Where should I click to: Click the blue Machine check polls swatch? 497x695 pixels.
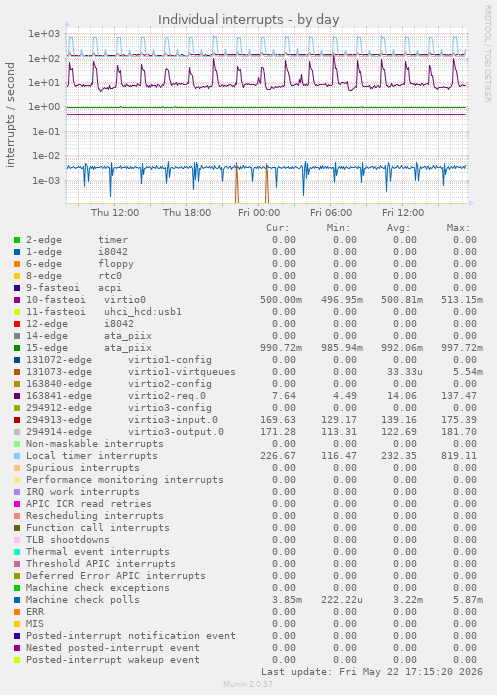pos(17,600)
